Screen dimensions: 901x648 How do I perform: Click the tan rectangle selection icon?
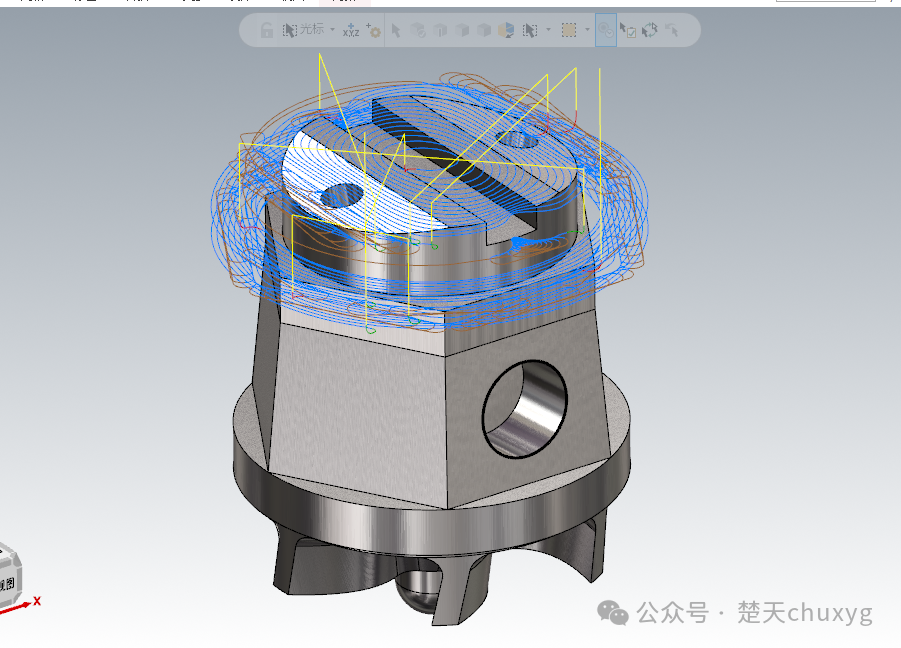tap(569, 30)
